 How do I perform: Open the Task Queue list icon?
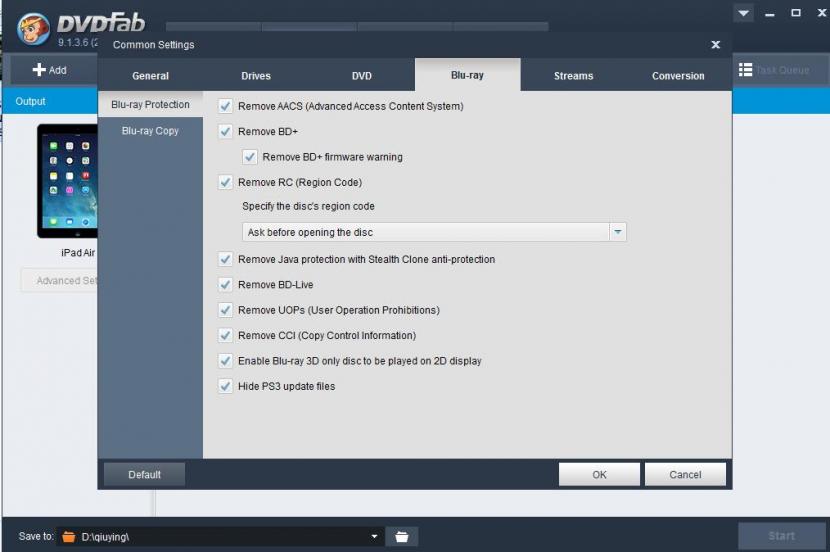[x=746, y=70]
